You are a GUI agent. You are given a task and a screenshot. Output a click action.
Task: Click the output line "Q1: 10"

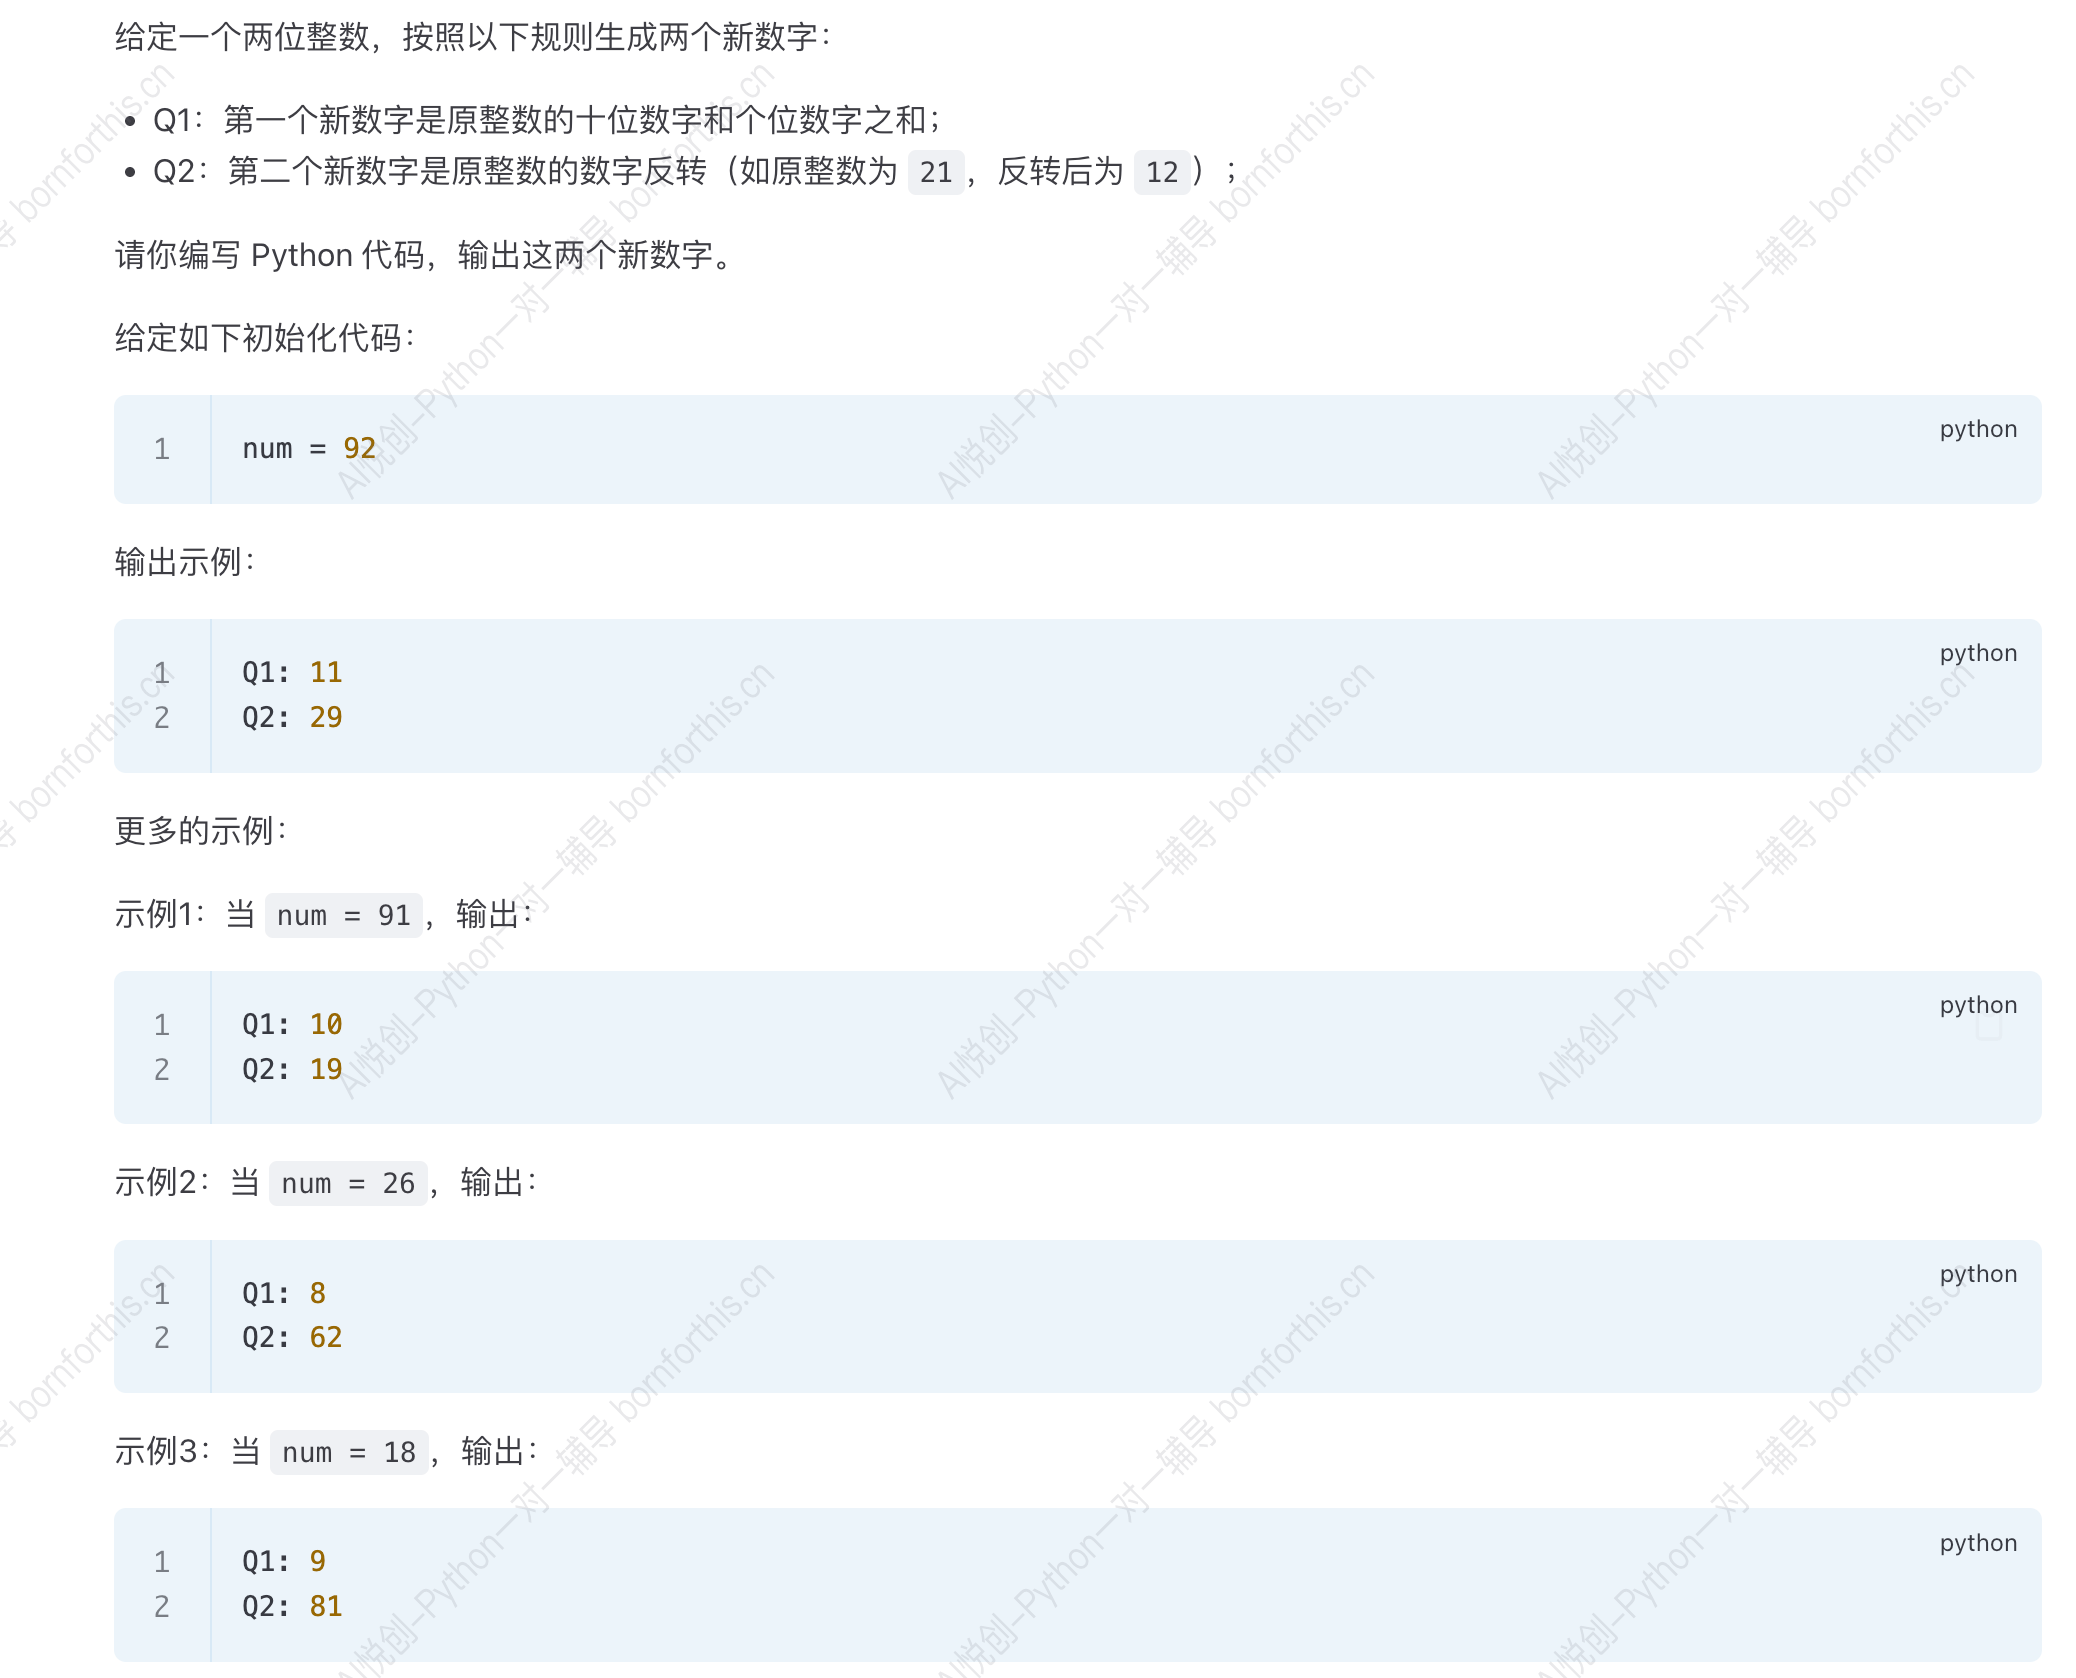click(292, 1024)
